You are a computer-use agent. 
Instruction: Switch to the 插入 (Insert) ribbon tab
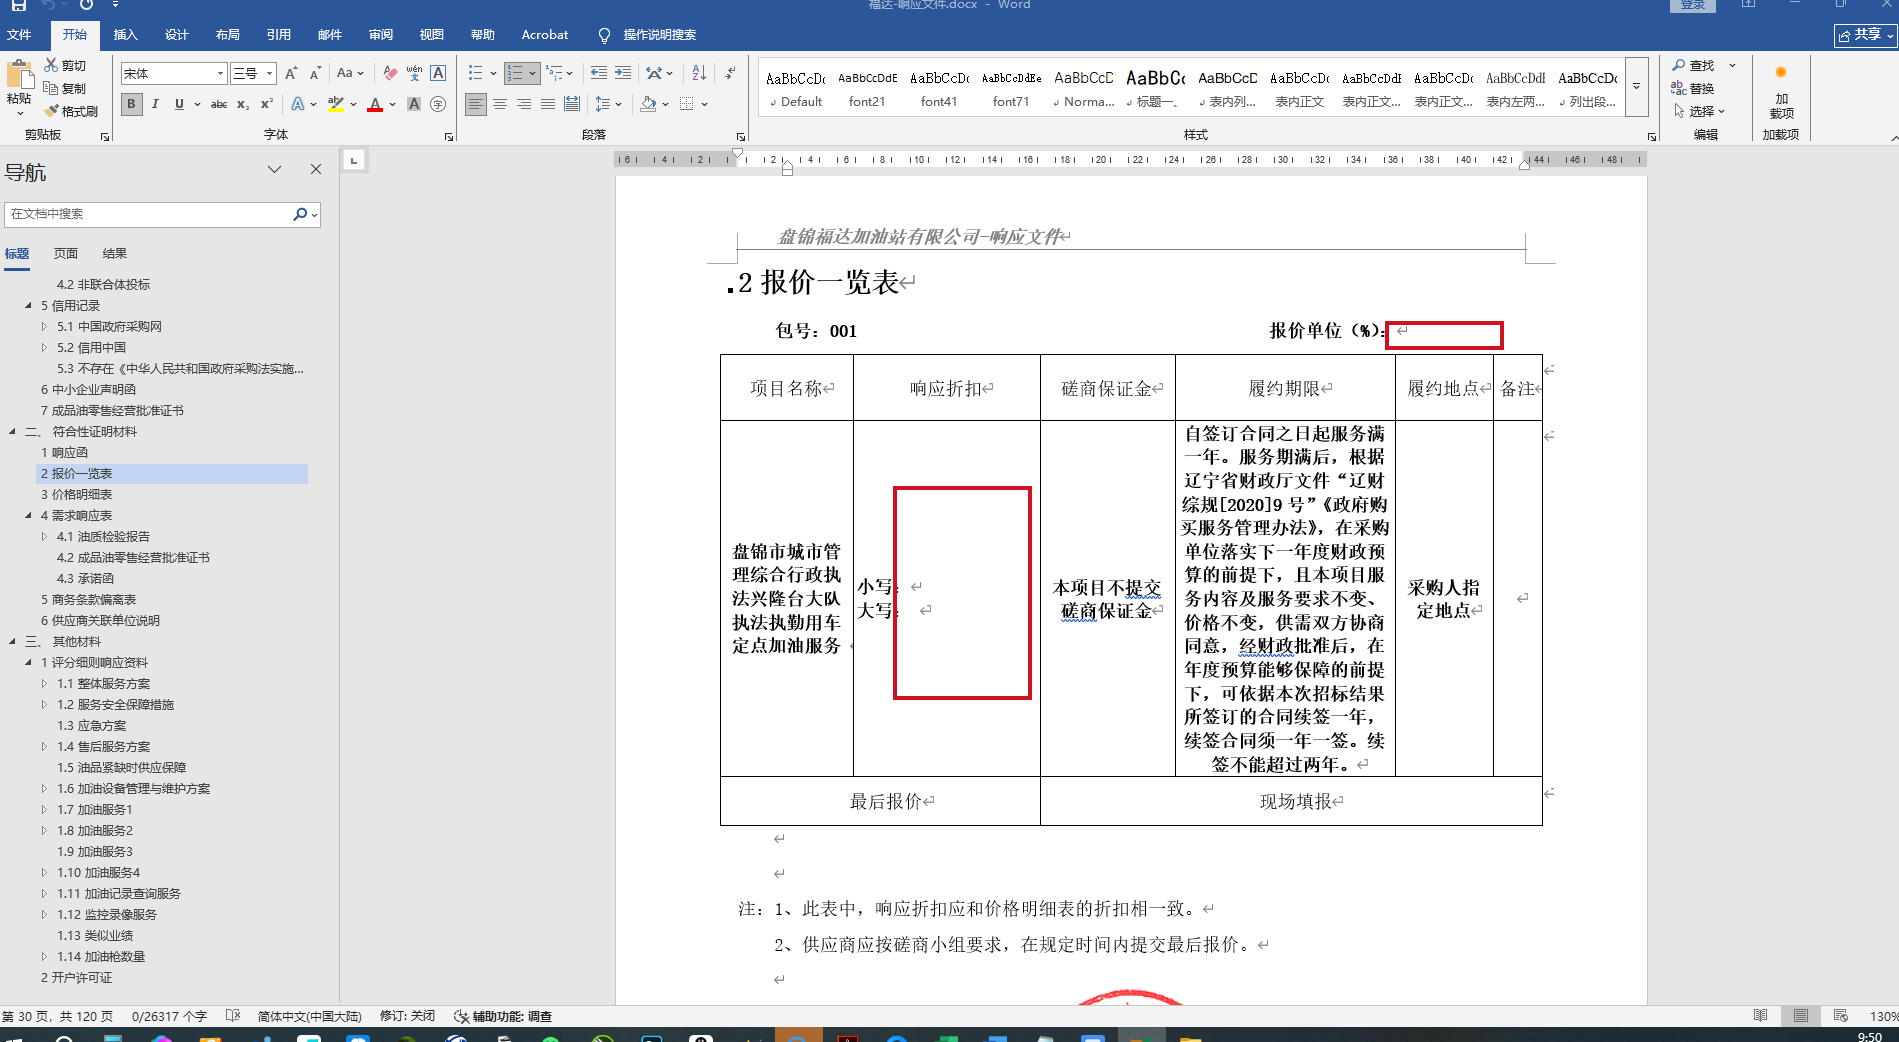[125, 35]
